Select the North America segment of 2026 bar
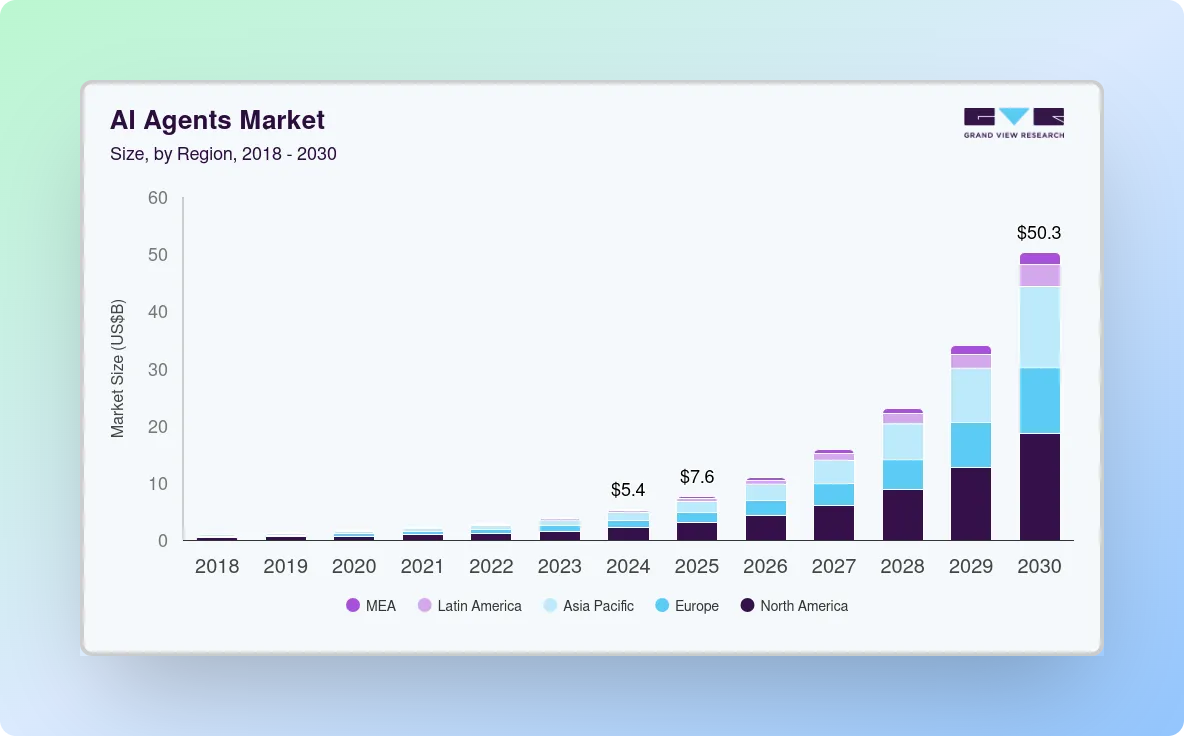 pos(766,528)
